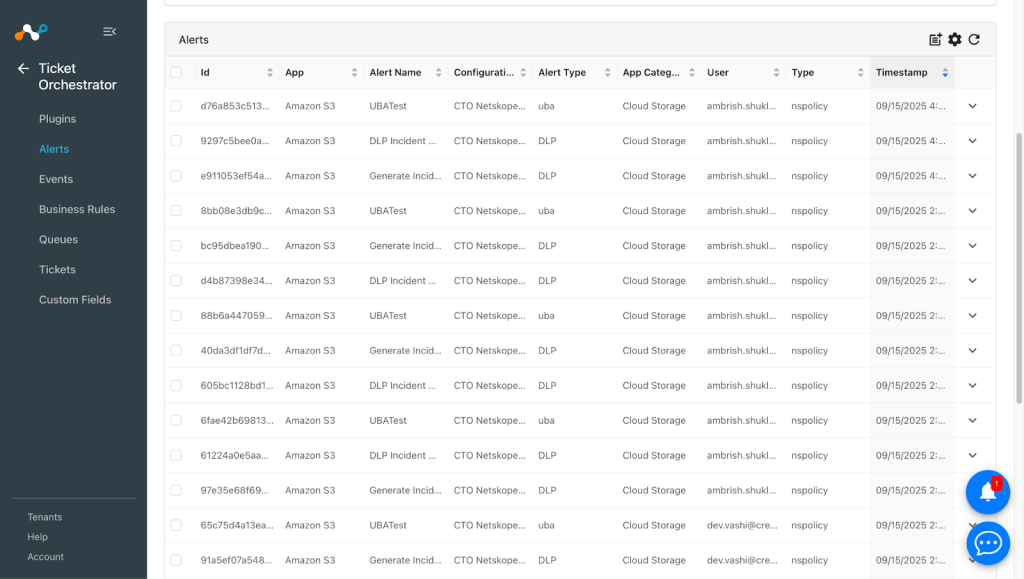Screen dimensions: 1024x579
Task: Click the page vertical scrollbar
Action: pyautogui.click(x=1019, y=268)
